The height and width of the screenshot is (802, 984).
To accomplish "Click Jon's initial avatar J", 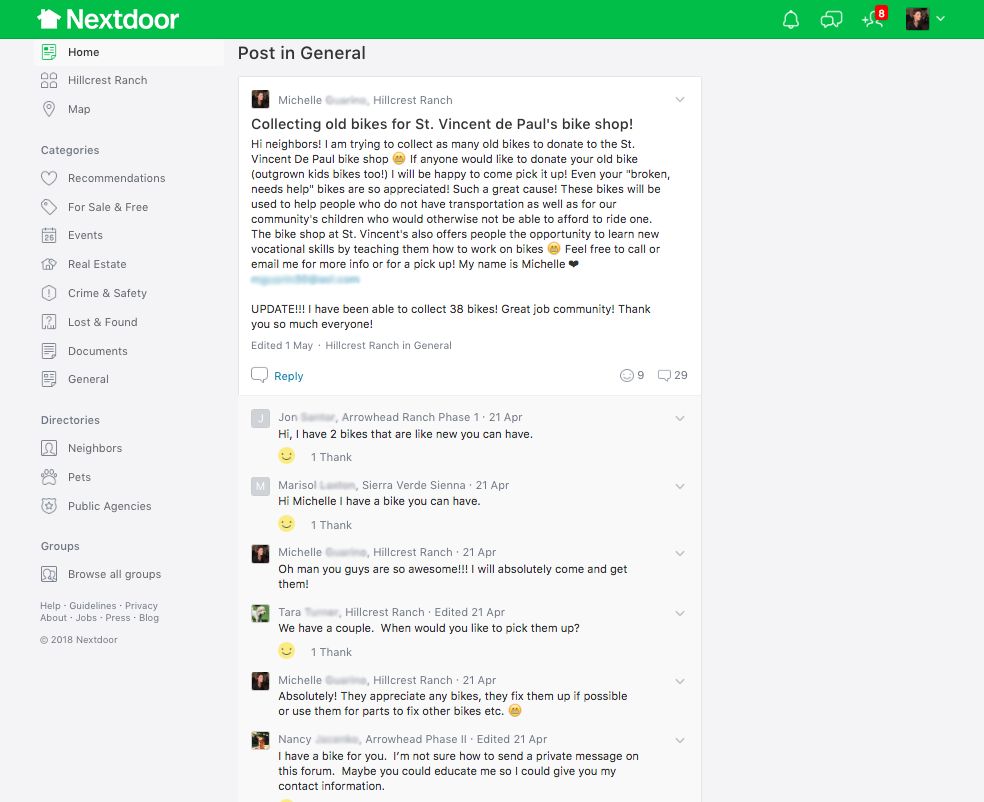I will click(260, 419).
